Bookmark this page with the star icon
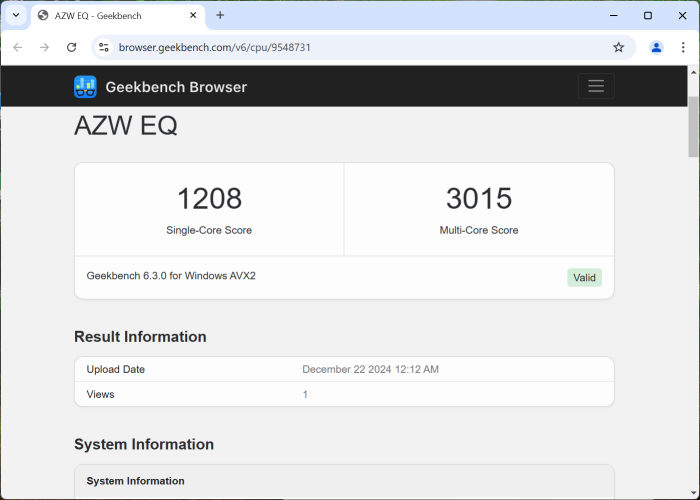This screenshot has height=500, width=700. (618, 47)
